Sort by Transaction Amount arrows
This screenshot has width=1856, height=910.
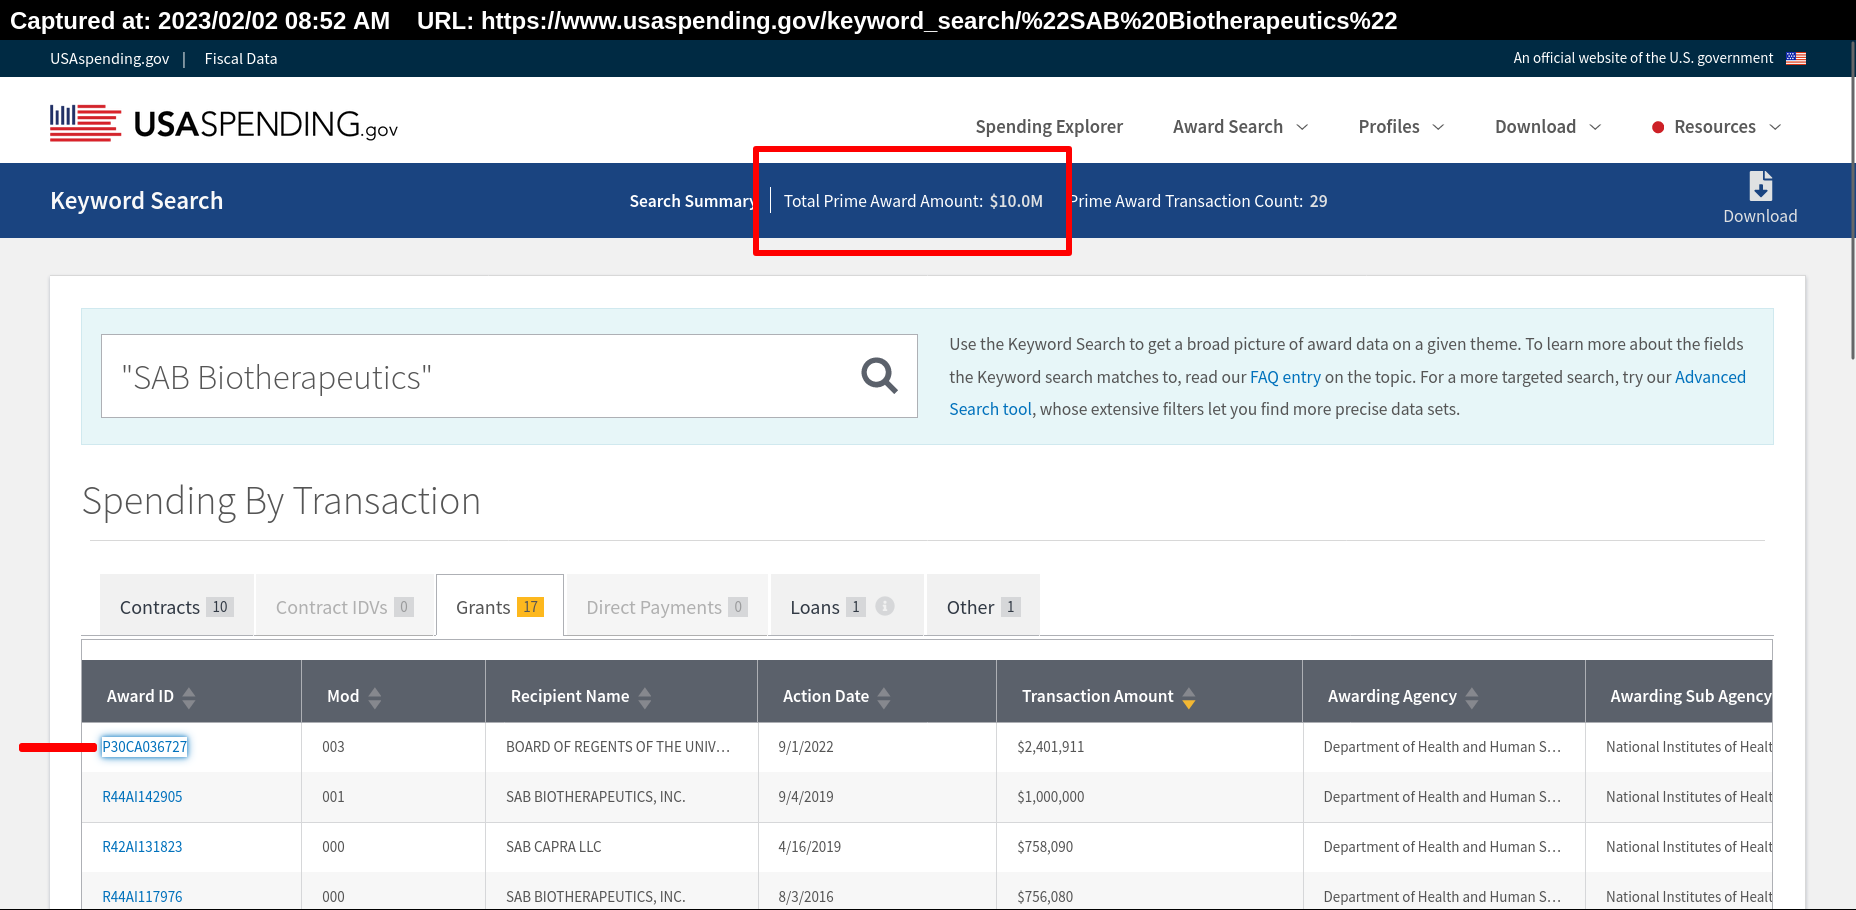point(1189,697)
